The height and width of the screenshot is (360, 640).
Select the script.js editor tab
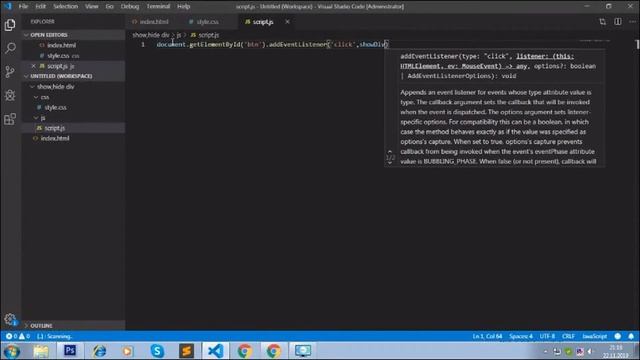(263, 22)
